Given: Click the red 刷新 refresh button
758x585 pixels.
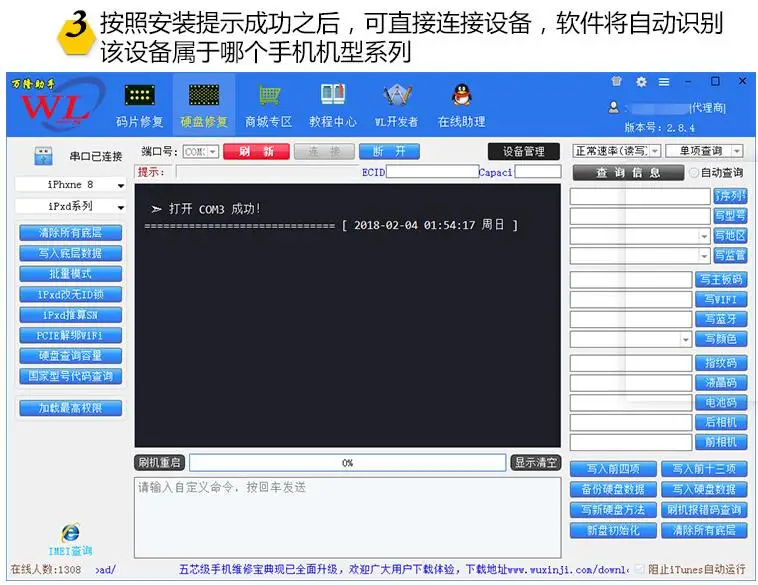Looking at the screenshot, I should coord(256,152).
